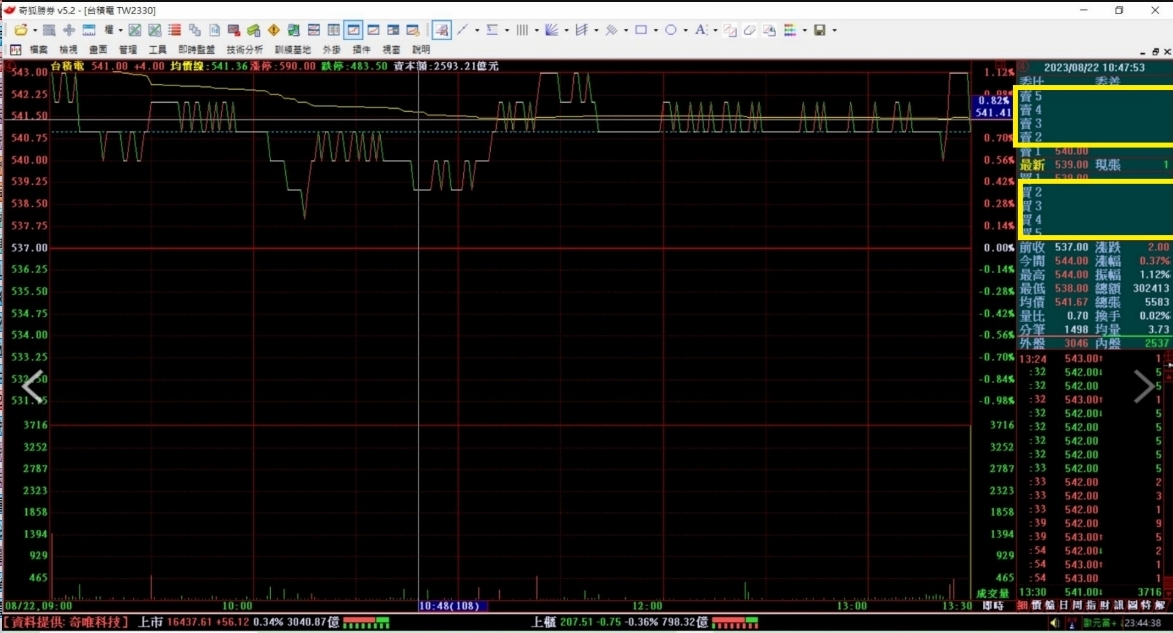The width and height of the screenshot is (1173, 633).
Task: Switch to the 日 daily chart tab
Action: coord(1063,606)
